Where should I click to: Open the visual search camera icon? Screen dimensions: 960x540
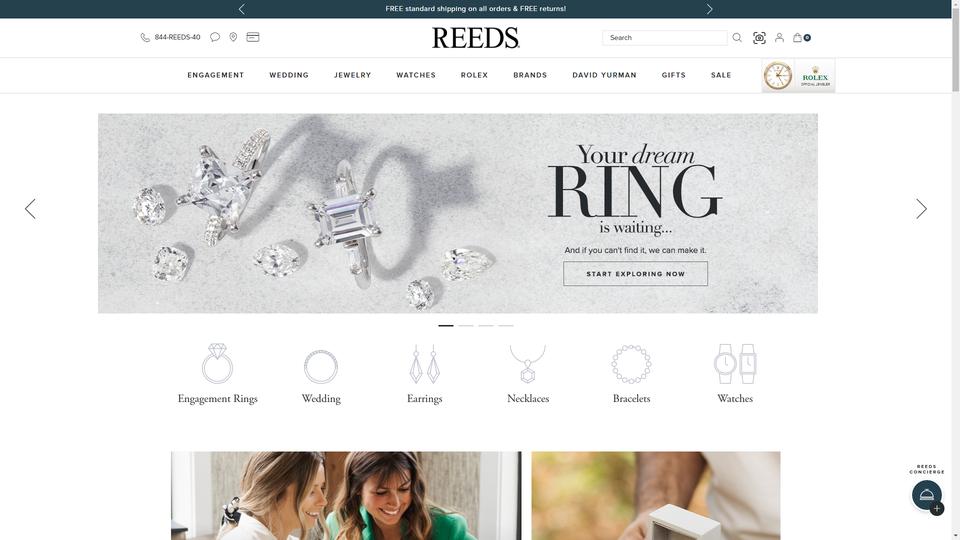pyautogui.click(x=759, y=38)
